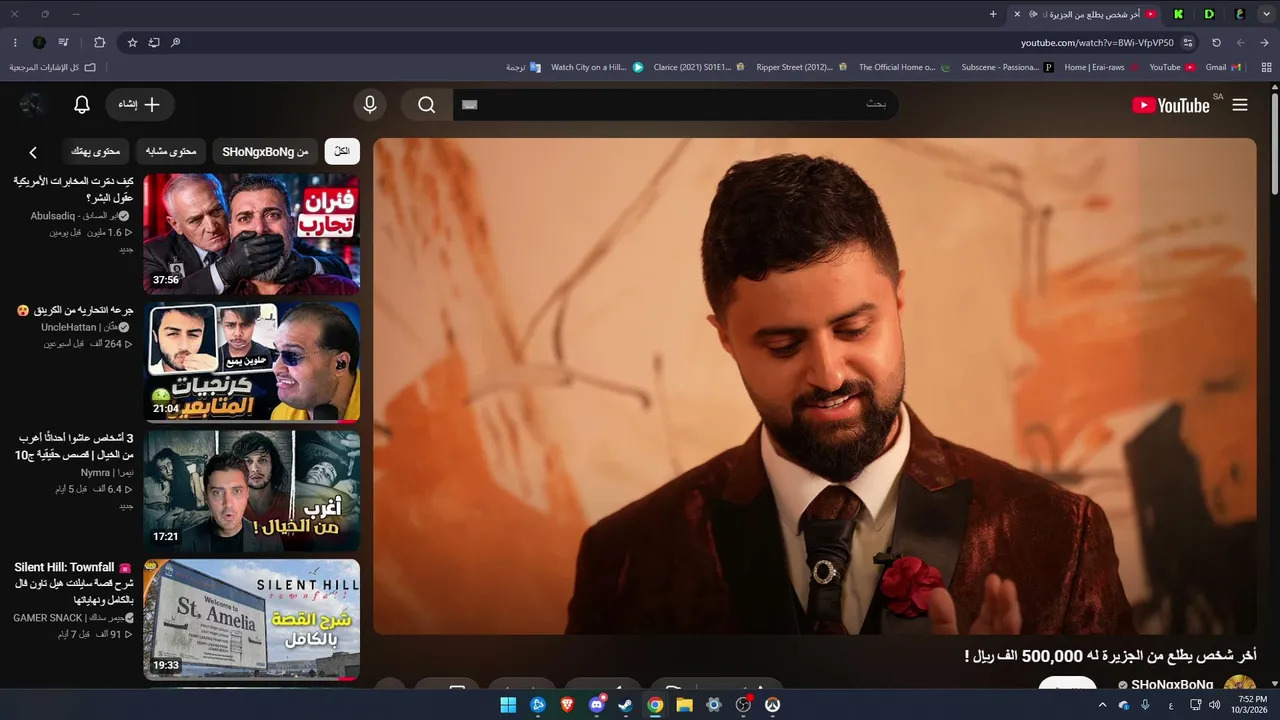
Task: Open the 'فئران تجارب' video thumbnail
Action: pos(252,234)
